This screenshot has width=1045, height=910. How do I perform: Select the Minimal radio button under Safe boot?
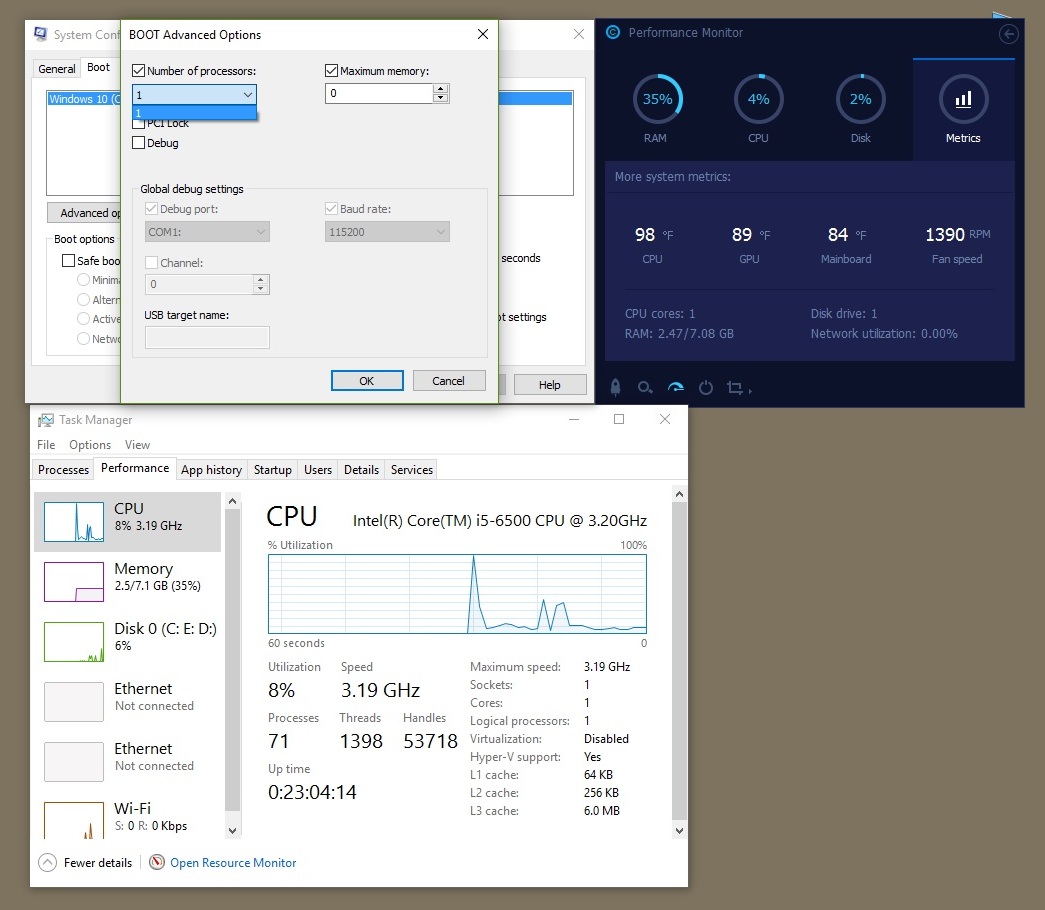pos(83,280)
